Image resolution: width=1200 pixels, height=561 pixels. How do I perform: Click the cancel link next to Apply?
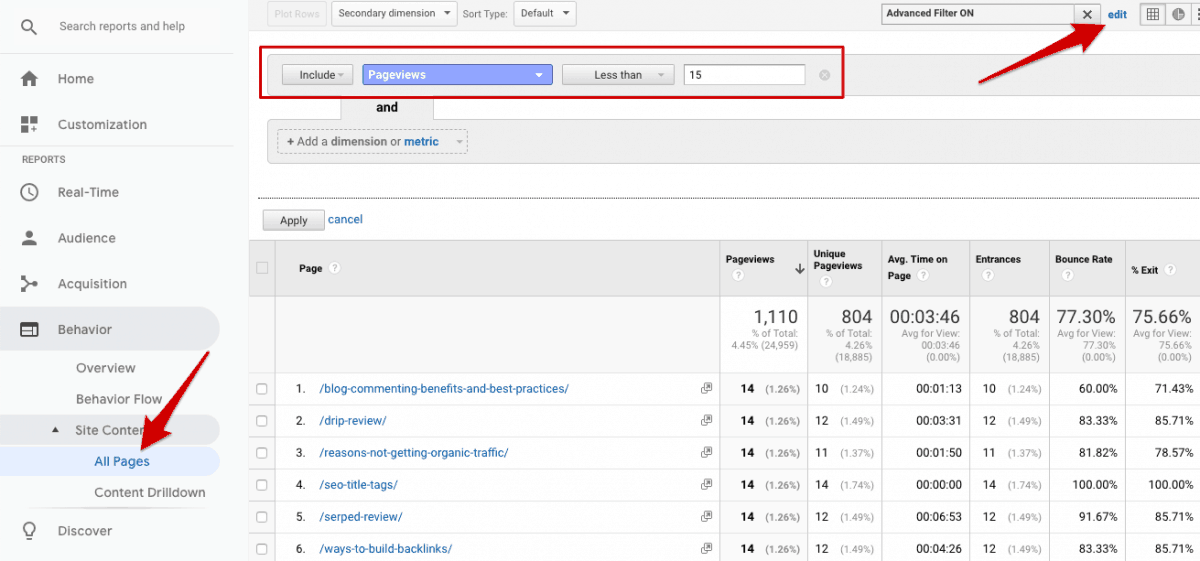[345, 219]
